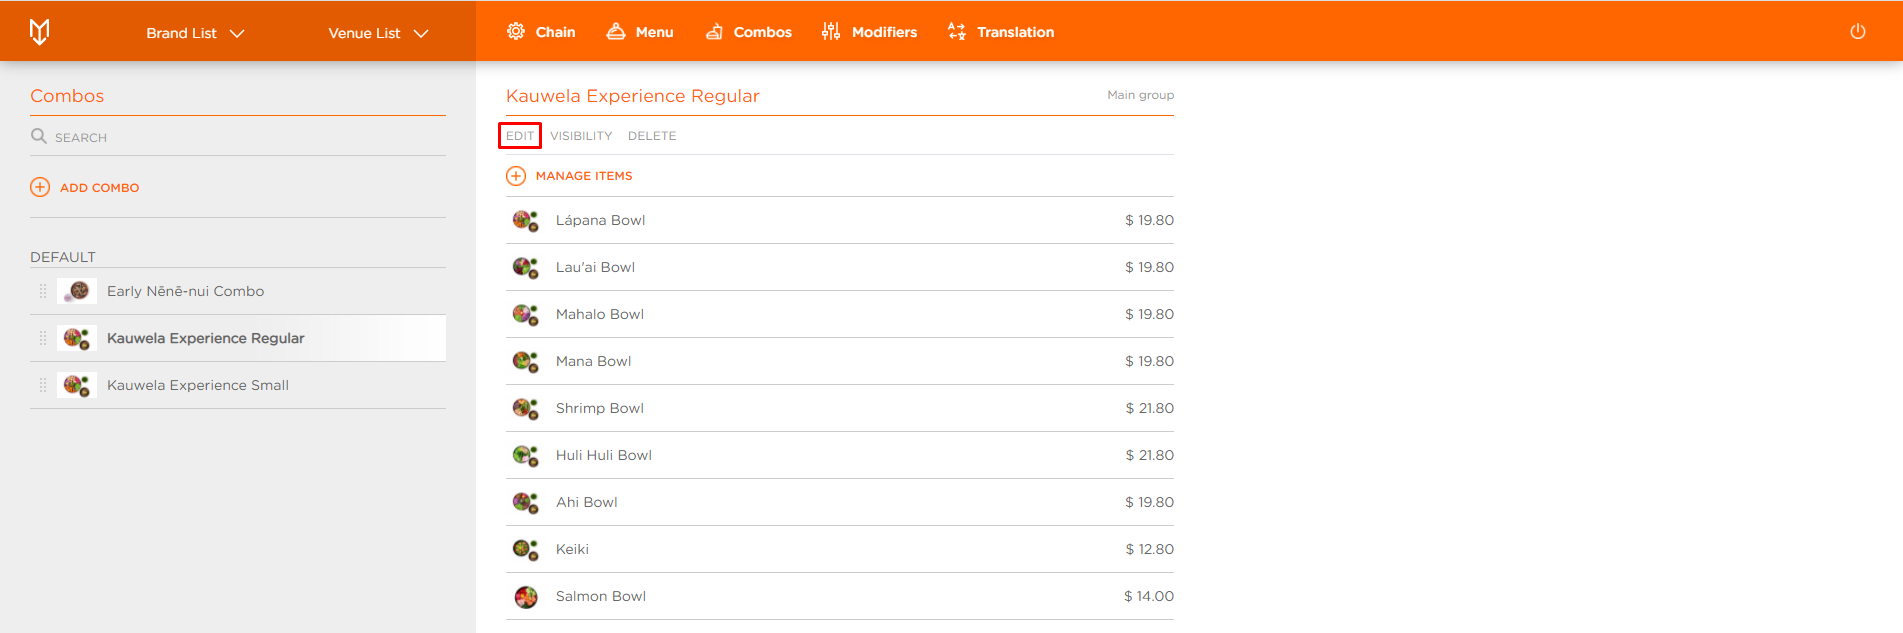Click the Salmon Bowl item image

tap(526, 597)
